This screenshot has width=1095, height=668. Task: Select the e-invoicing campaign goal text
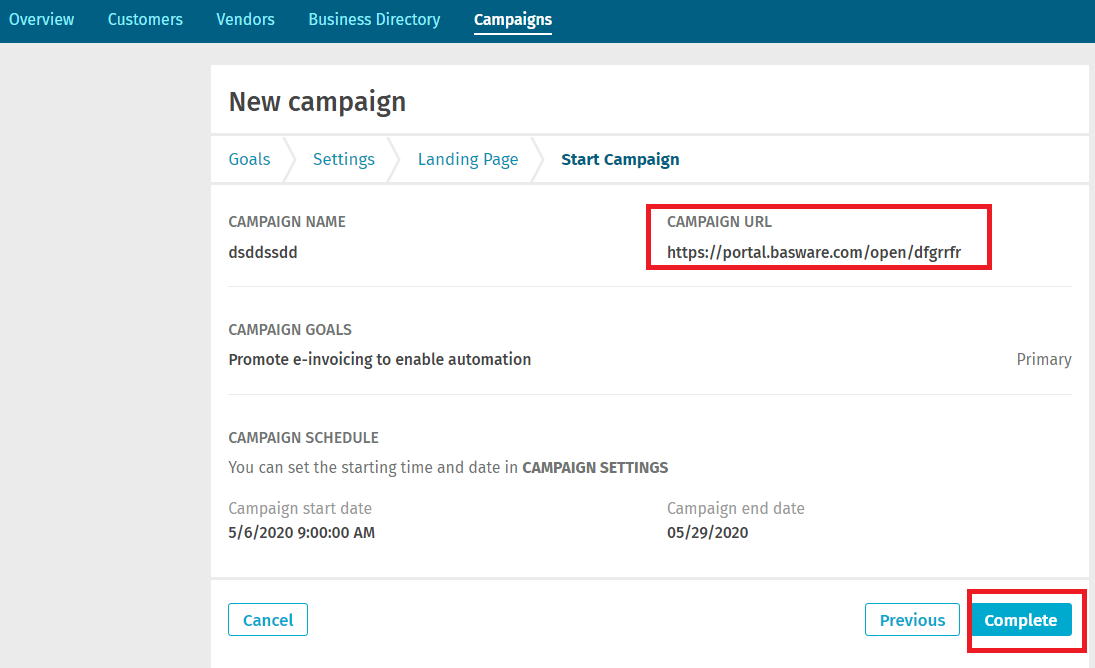coord(379,359)
